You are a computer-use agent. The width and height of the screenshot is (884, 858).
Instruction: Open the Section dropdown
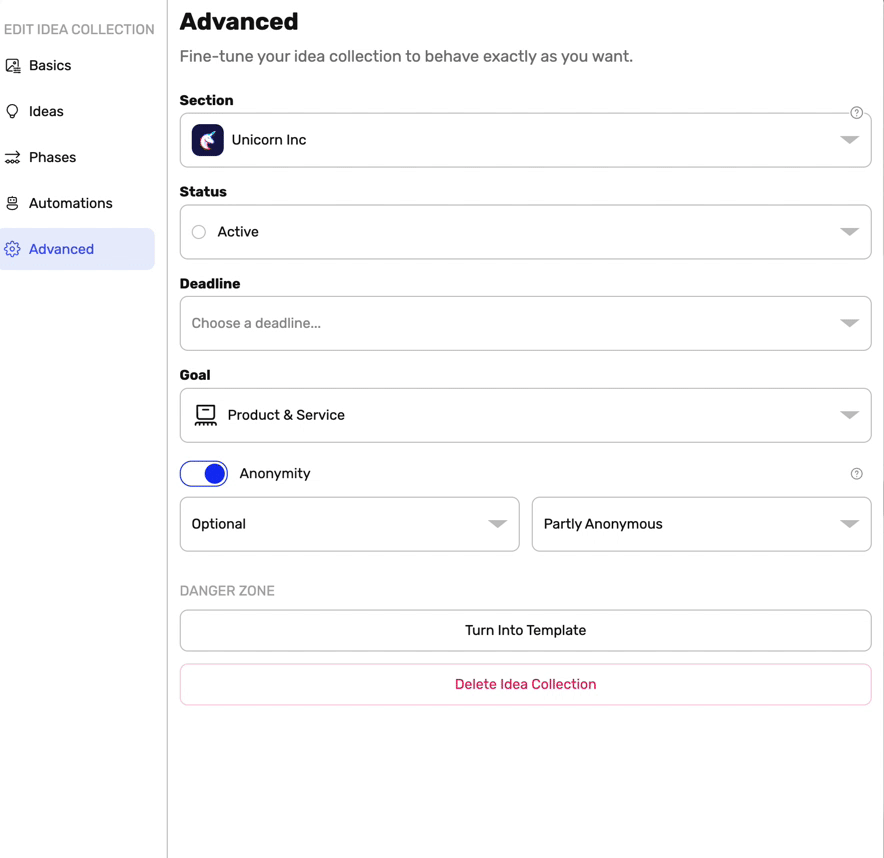[x=850, y=140]
